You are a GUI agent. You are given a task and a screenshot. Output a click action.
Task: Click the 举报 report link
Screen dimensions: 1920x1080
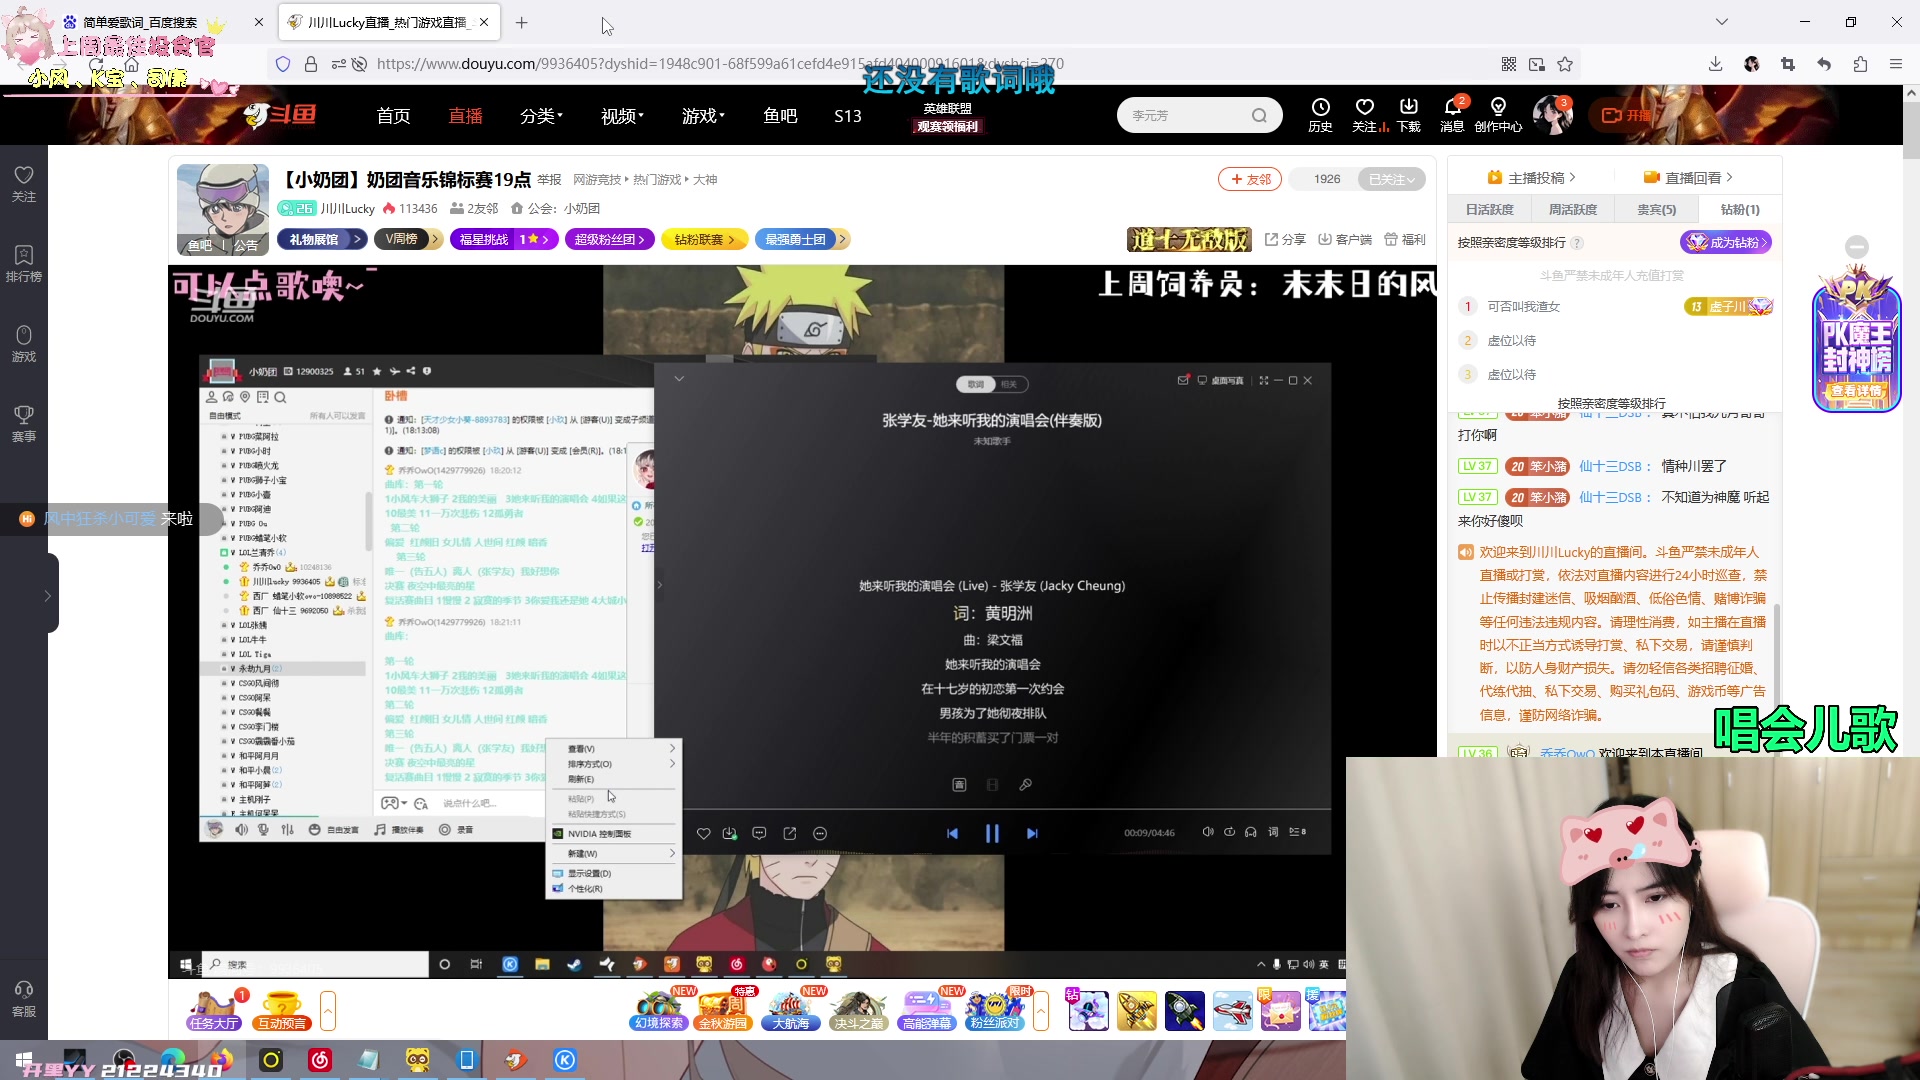click(x=549, y=180)
